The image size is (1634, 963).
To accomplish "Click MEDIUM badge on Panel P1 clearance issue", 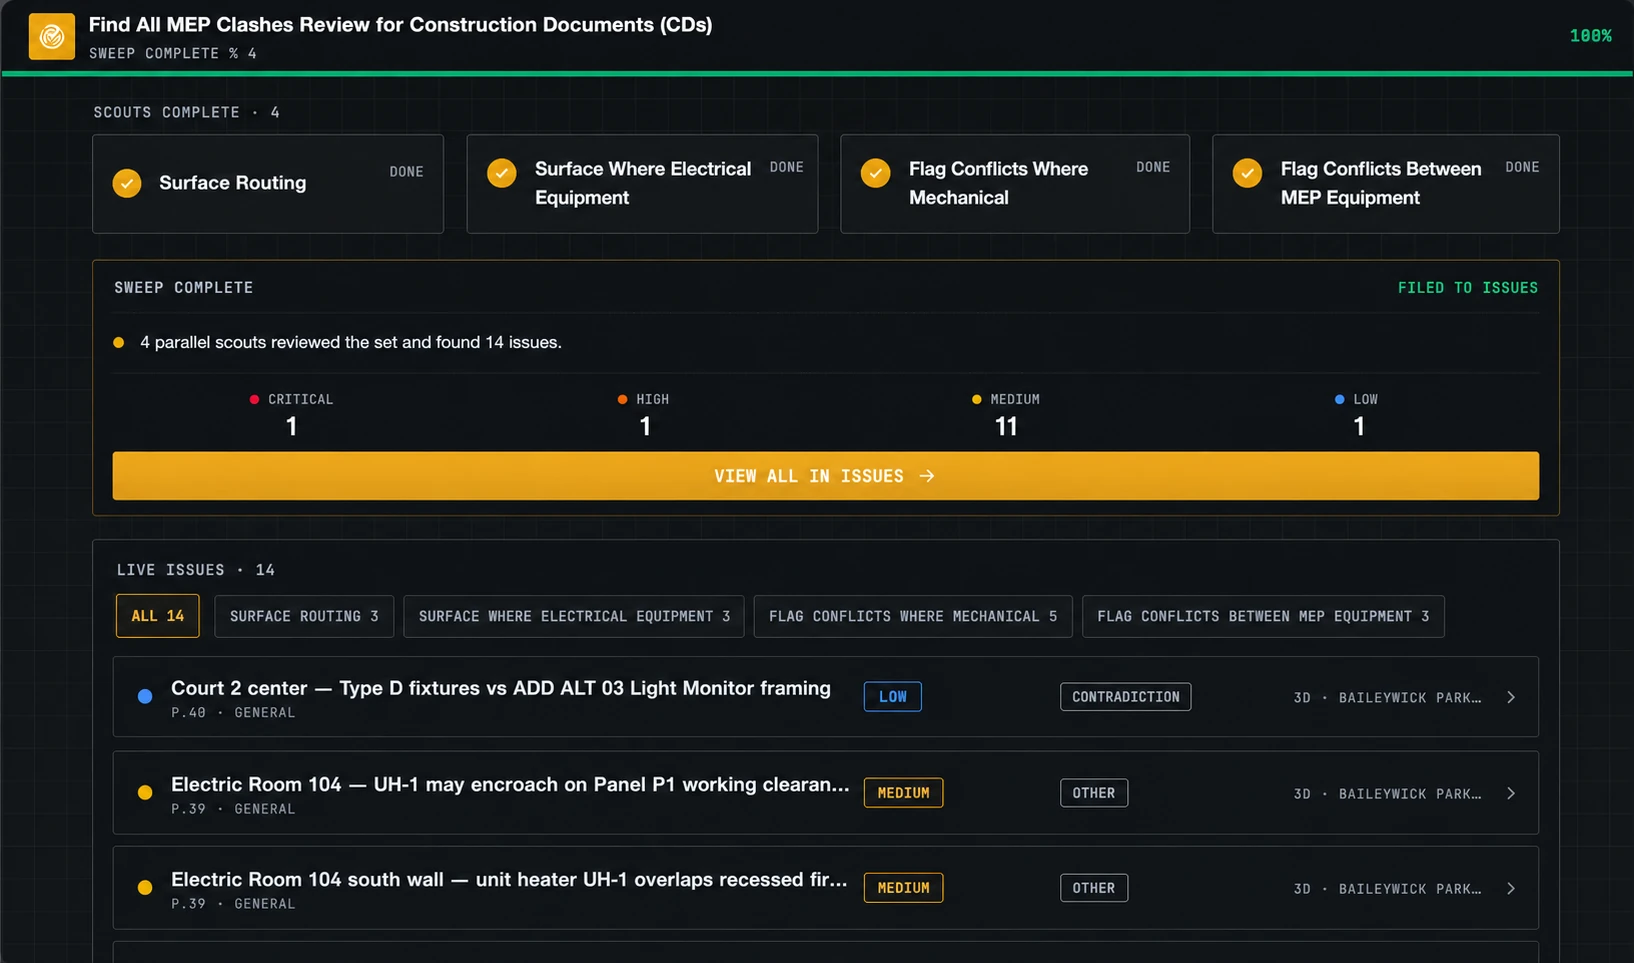I will point(903,793).
